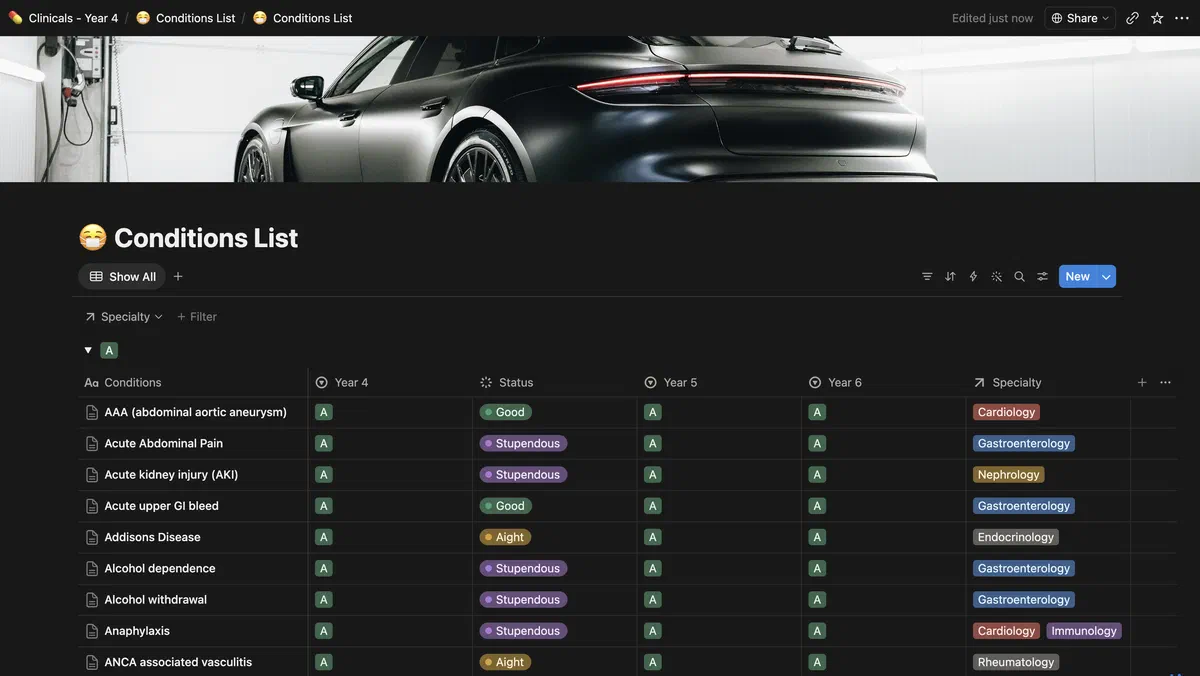Add a filter with + Filter
This screenshot has width=1200, height=676.
[x=197, y=317]
